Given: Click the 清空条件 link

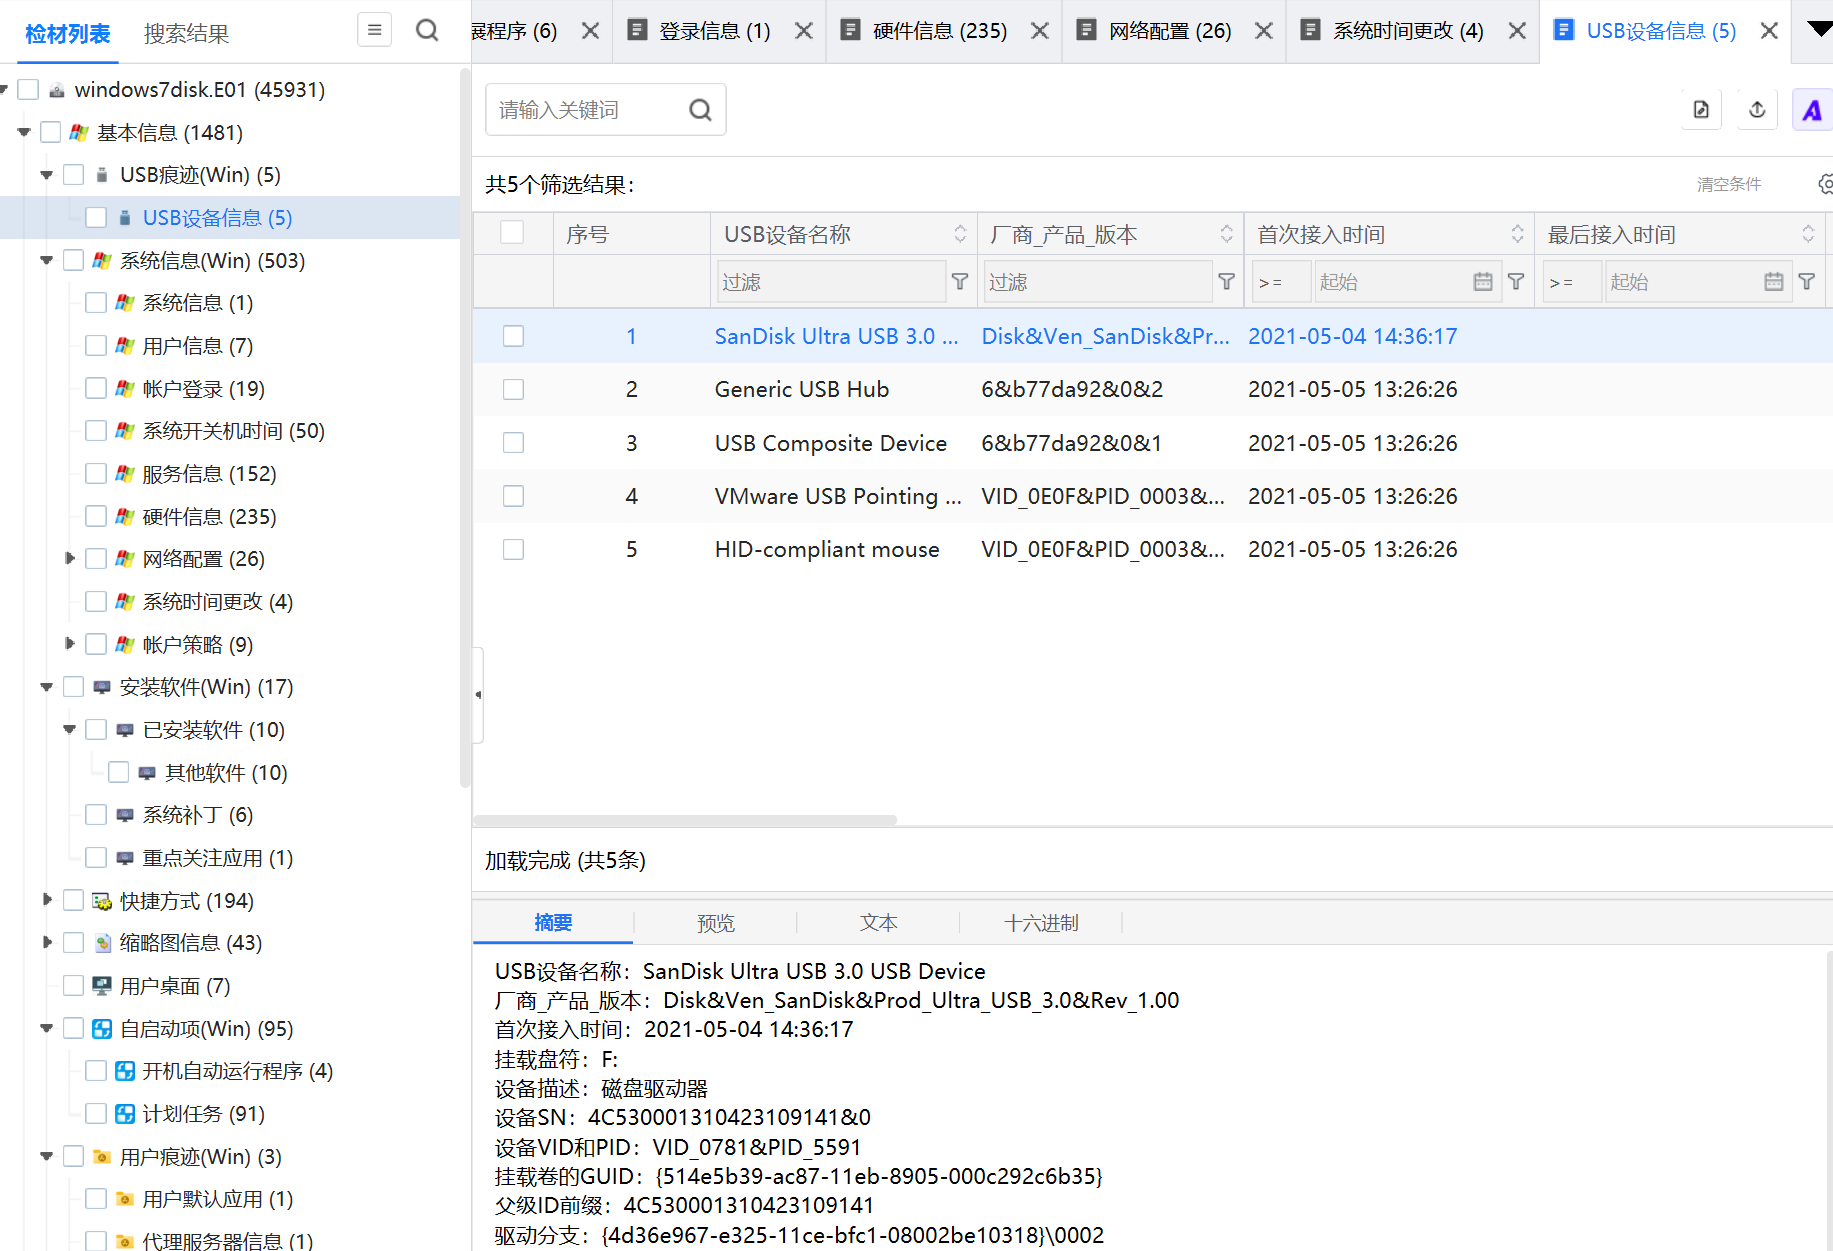Looking at the screenshot, I should pos(1729,184).
